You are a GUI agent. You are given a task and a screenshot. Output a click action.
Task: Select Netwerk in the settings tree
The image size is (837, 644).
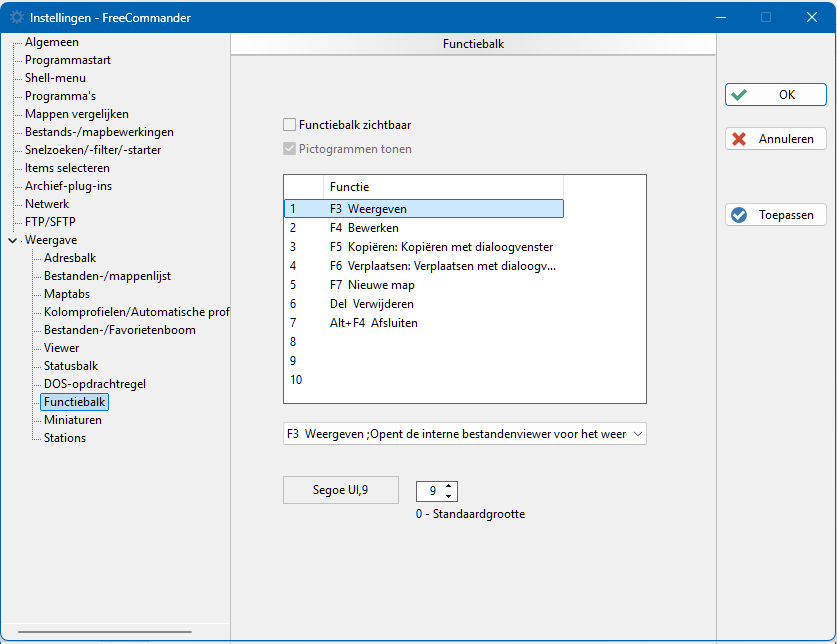47,204
